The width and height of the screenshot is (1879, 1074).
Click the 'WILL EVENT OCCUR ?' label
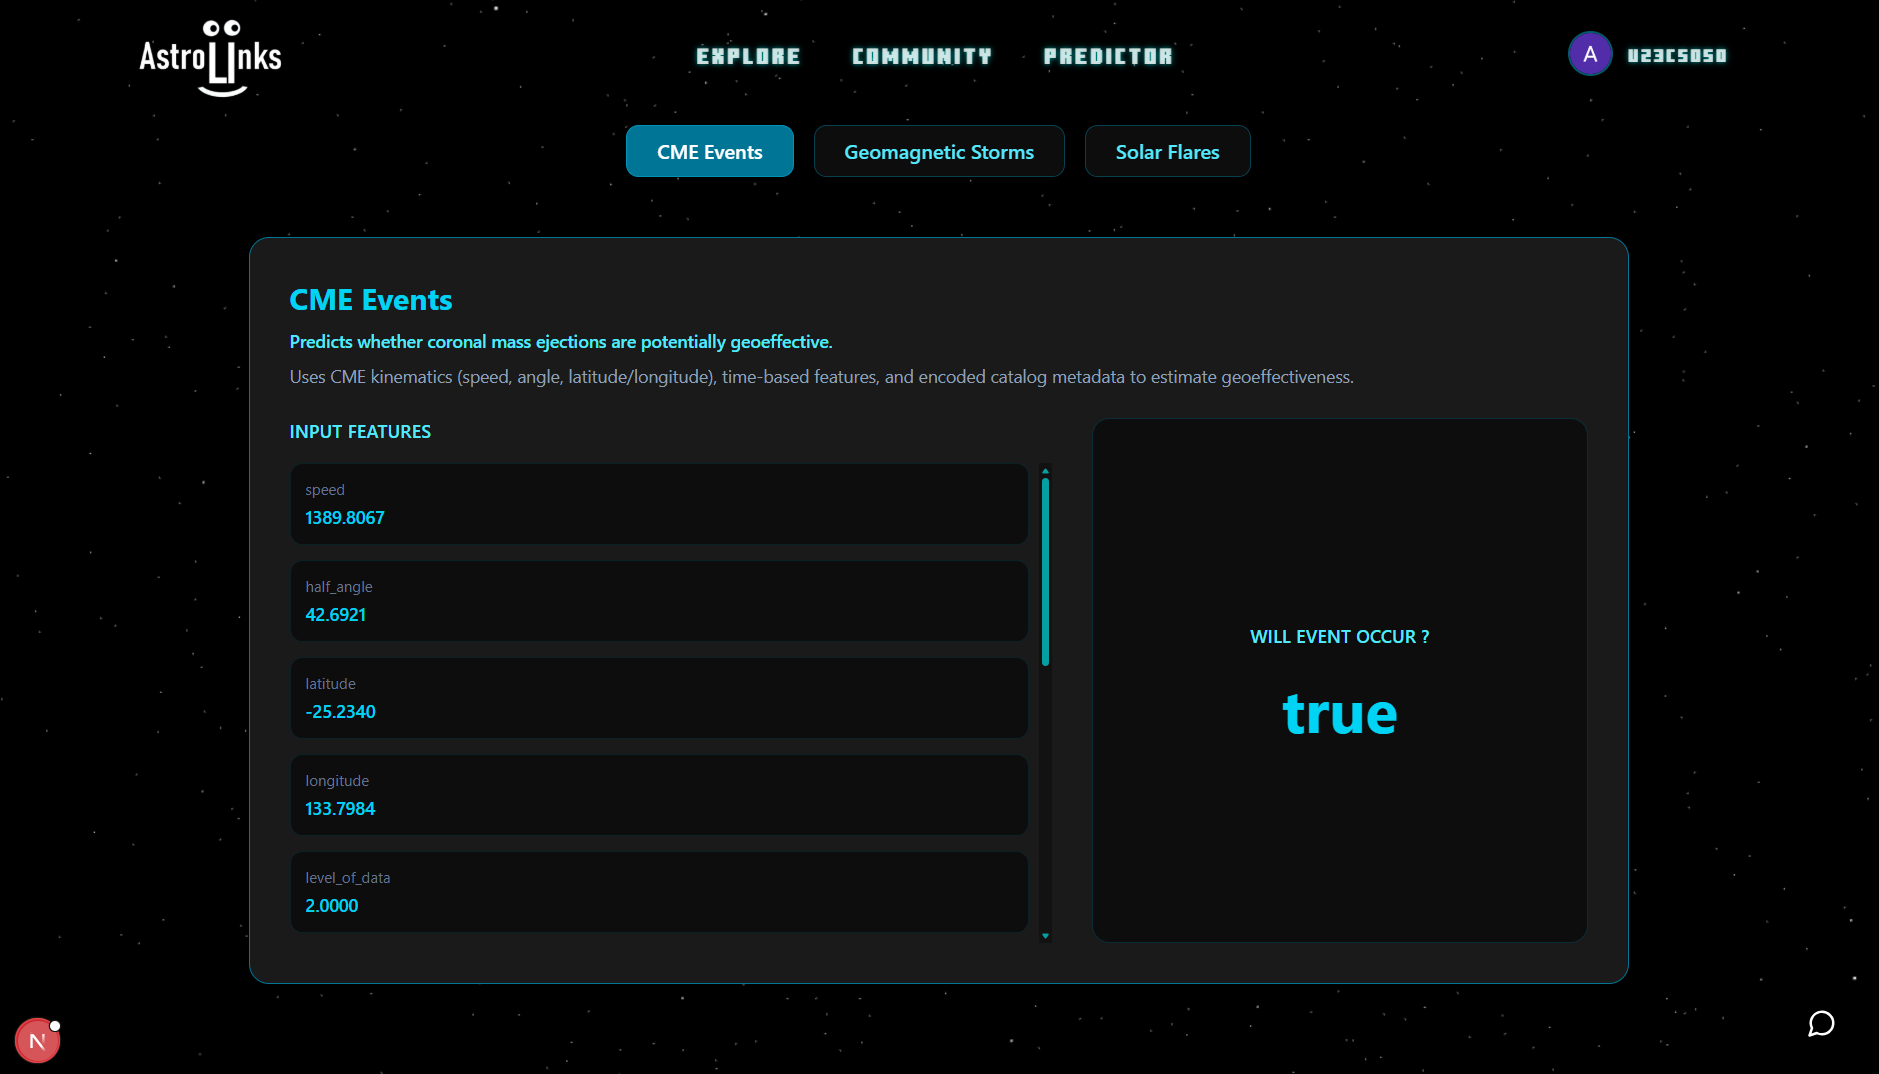point(1340,637)
